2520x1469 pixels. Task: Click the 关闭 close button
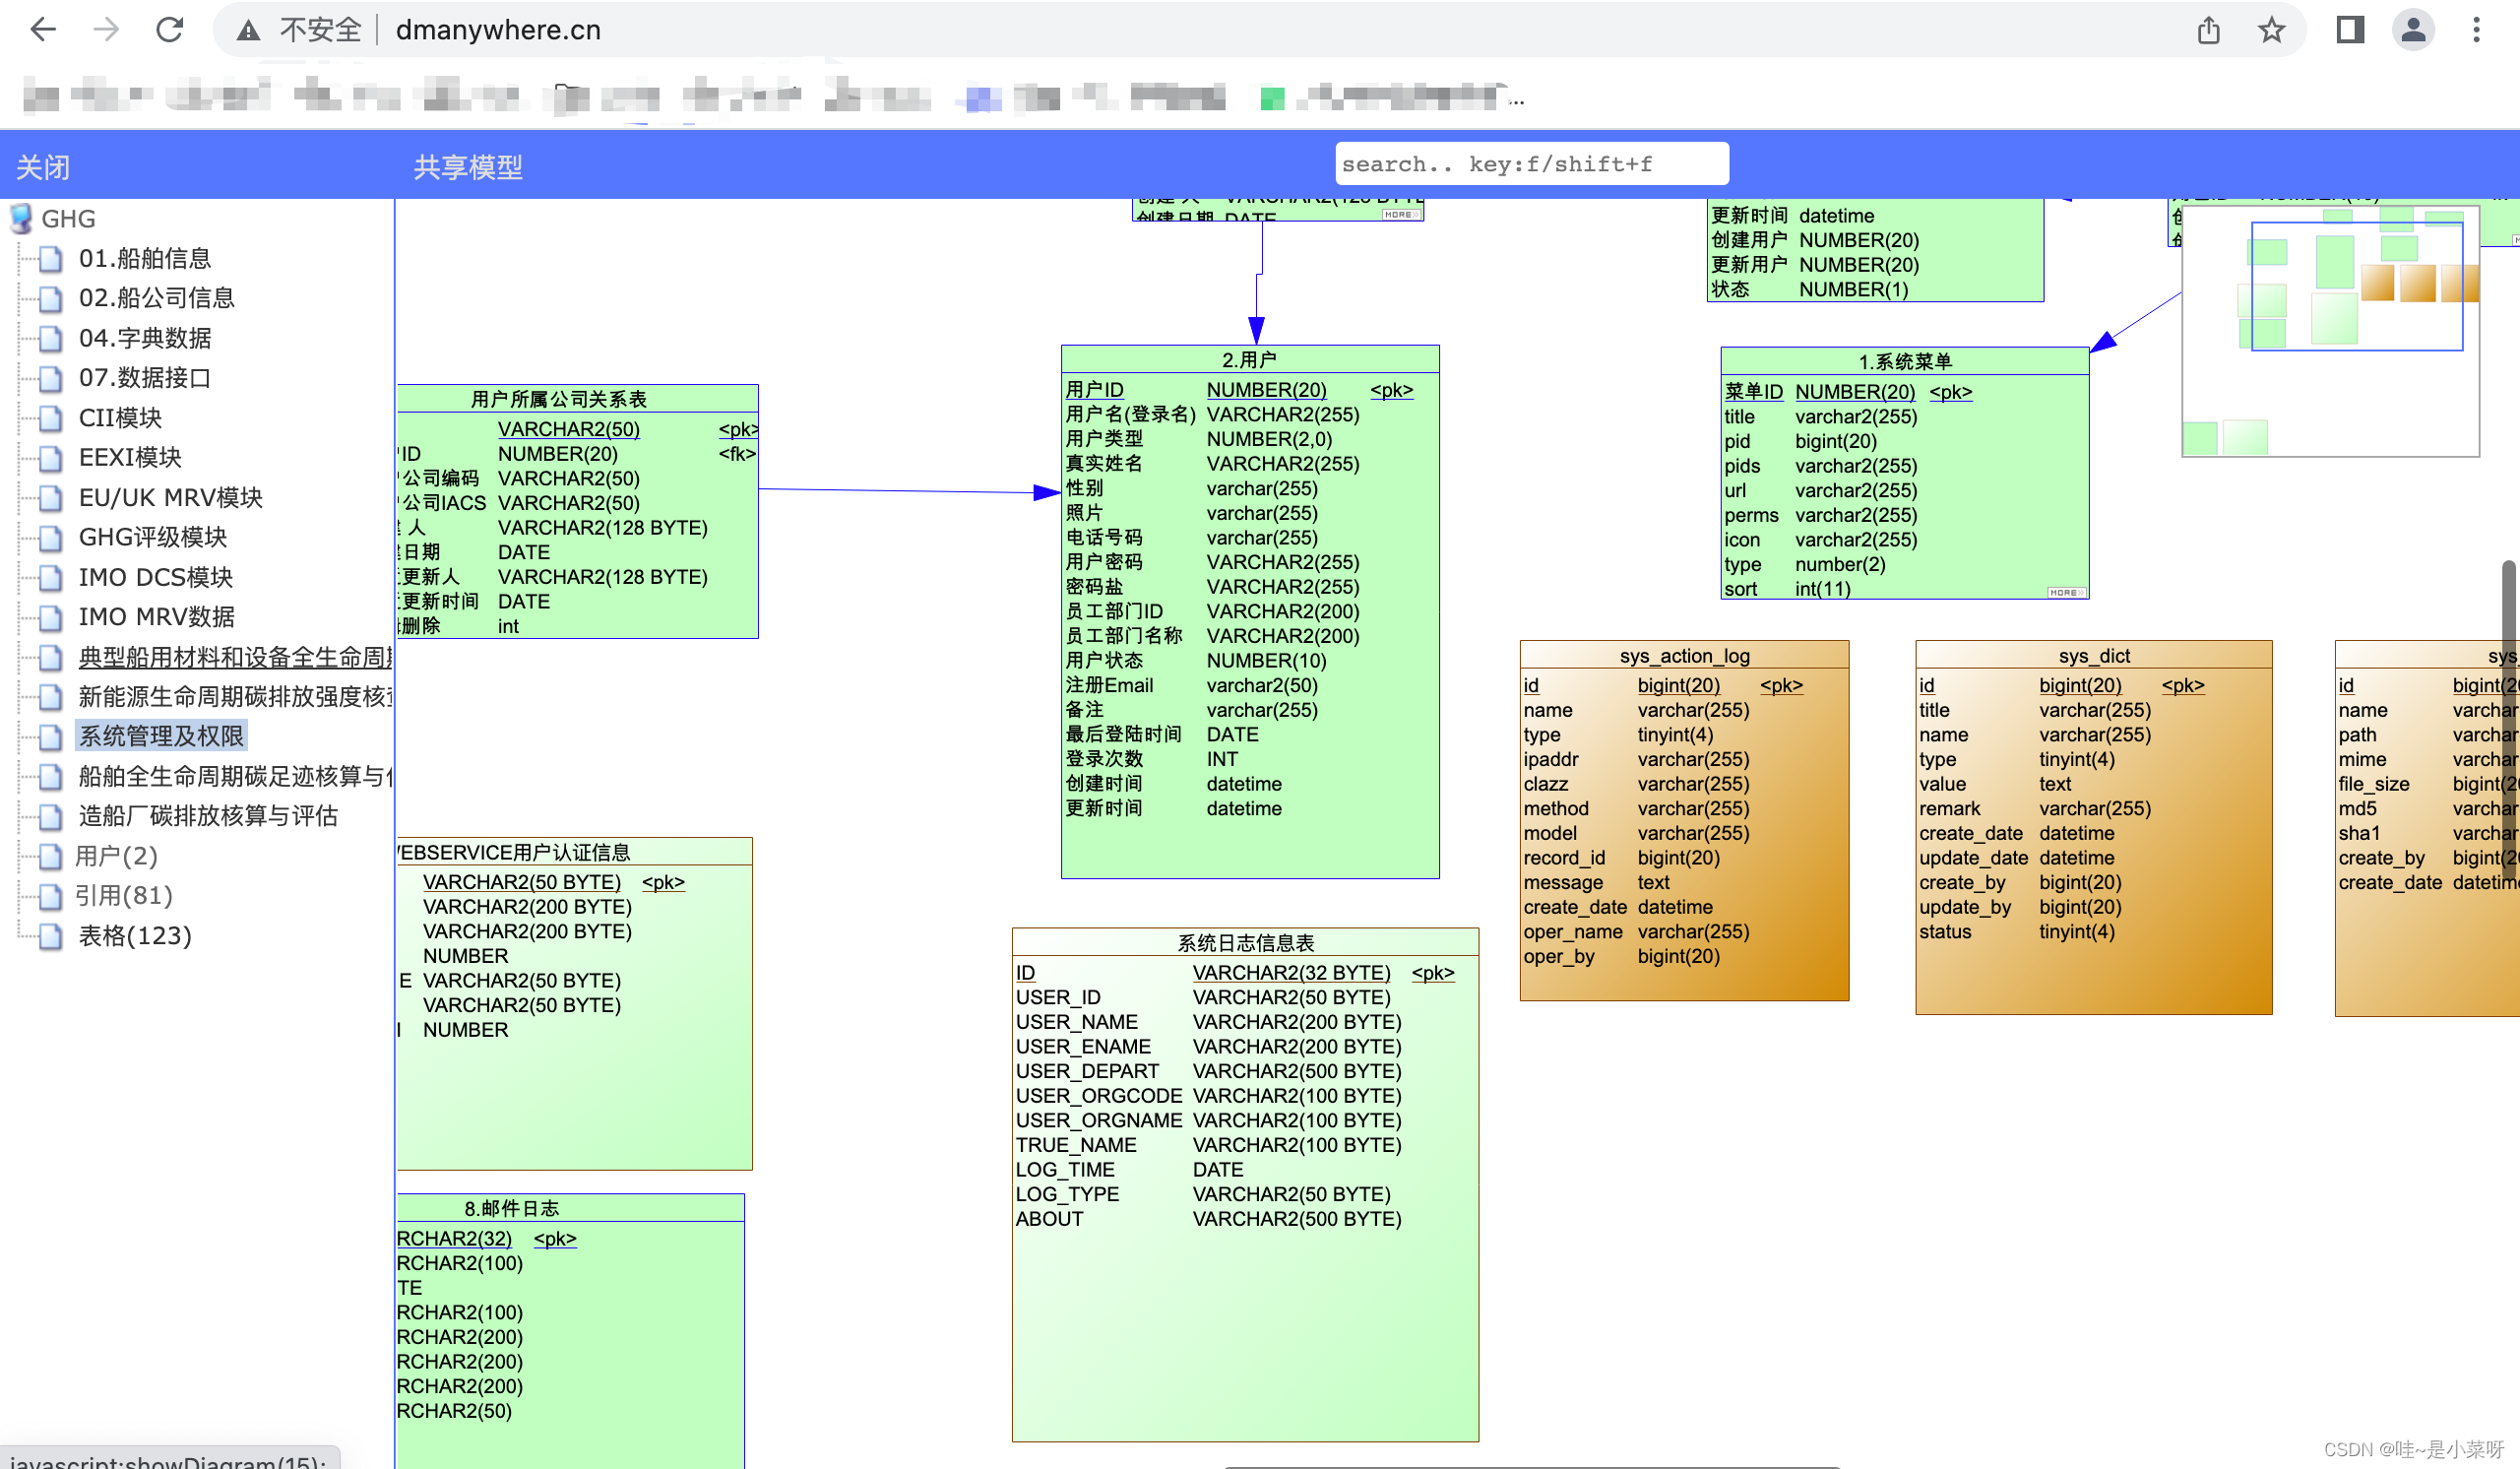click(x=43, y=167)
